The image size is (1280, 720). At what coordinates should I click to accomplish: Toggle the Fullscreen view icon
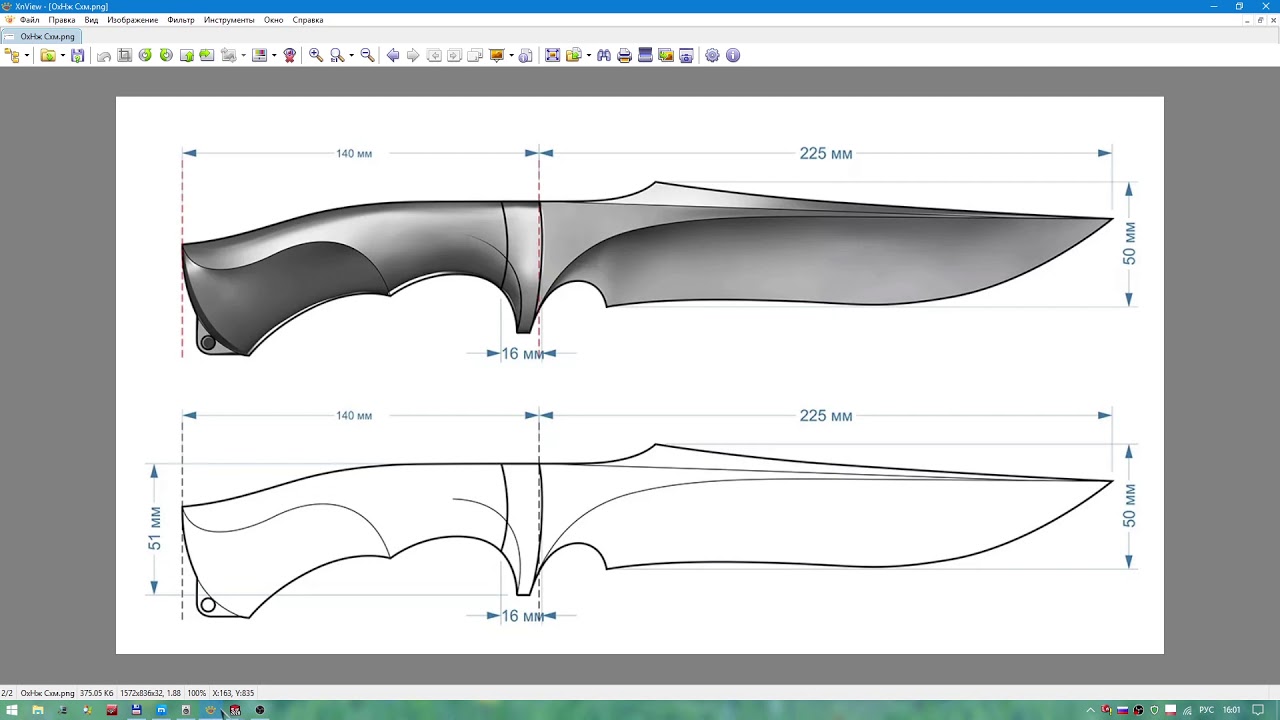click(552, 56)
